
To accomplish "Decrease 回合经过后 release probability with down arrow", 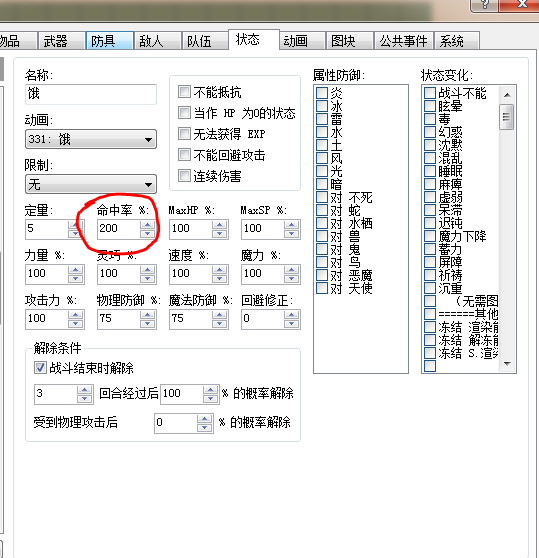I will point(211,399).
